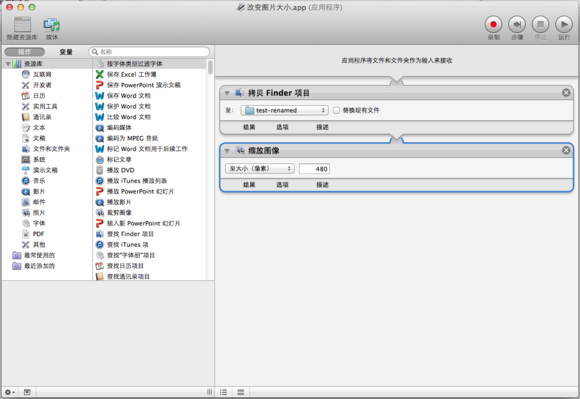The width and height of the screenshot is (580, 399).
Task: Collapse the 资源库 library tree triangle
Action: pyautogui.click(x=8, y=64)
